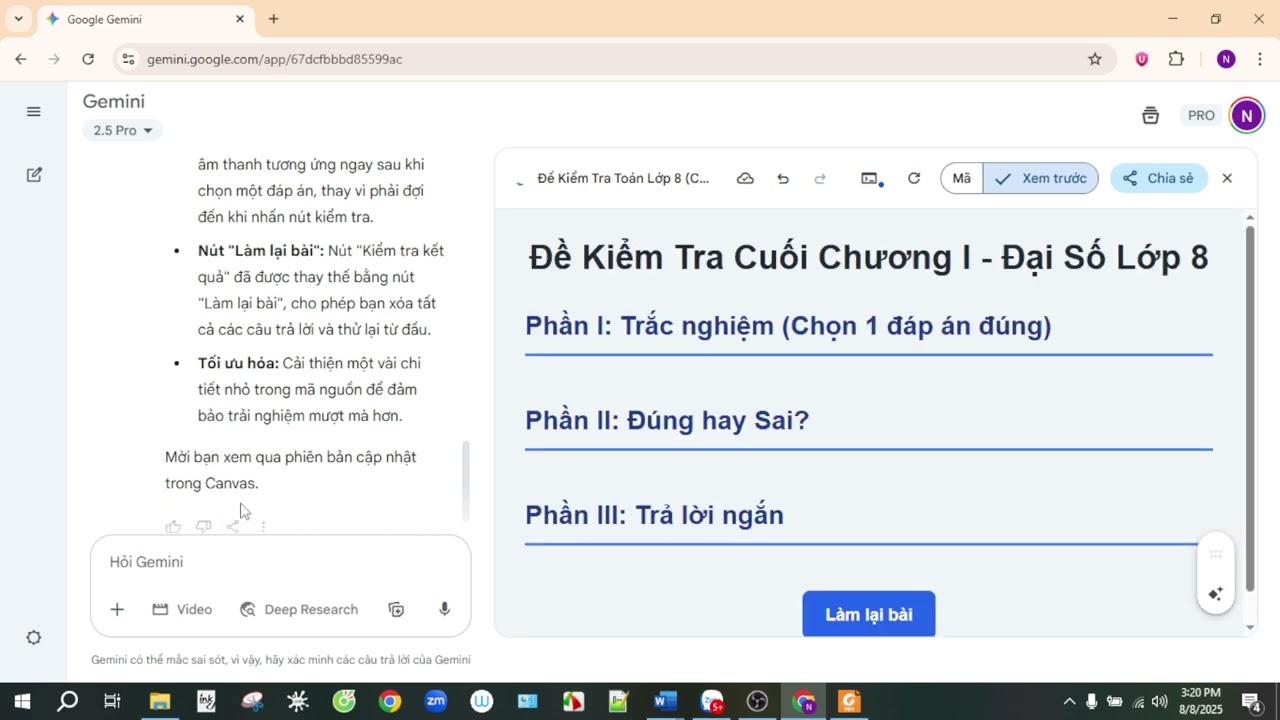Viewport: 1280px width, 720px height.
Task: Select the Deep Research tool
Action: 299,609
